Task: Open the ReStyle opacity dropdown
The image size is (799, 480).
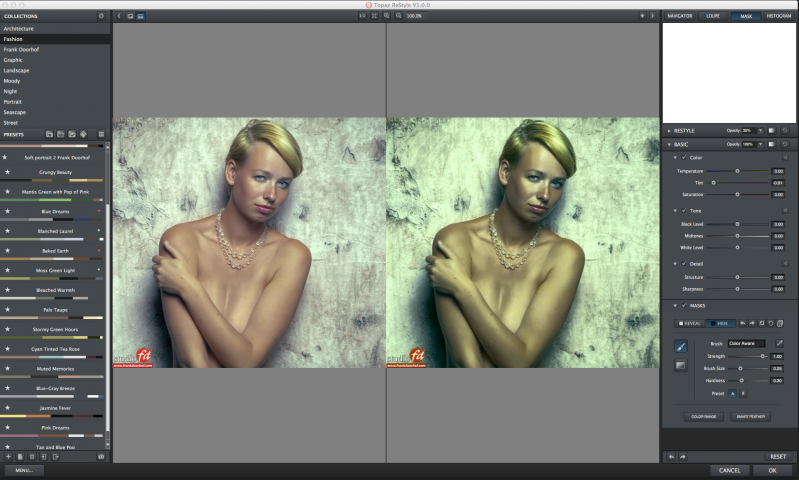Action: (x=760, y=131)
